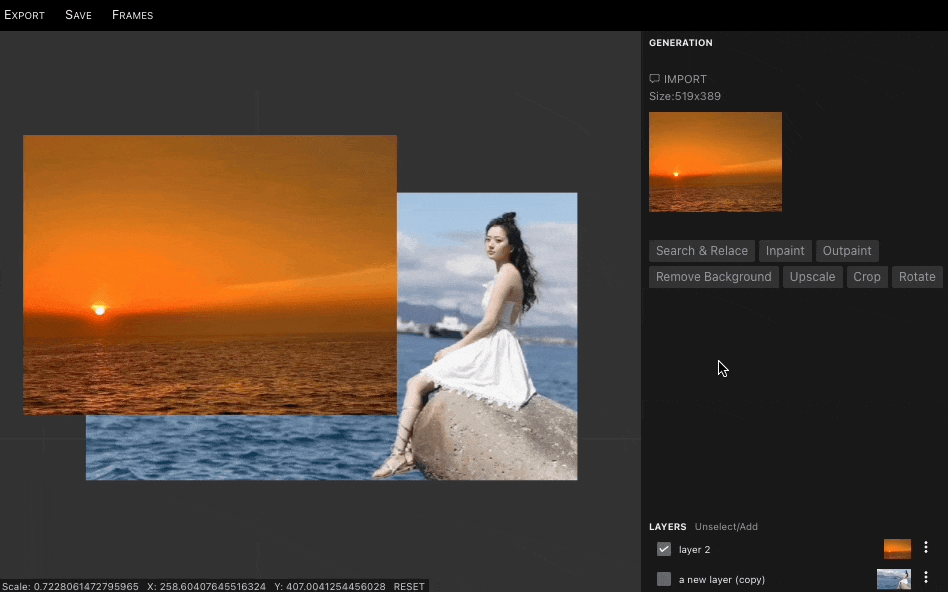Choose the Inpaint action
Image resolution: width=948 pixels, height=592 pixels.
pos(785,251)
